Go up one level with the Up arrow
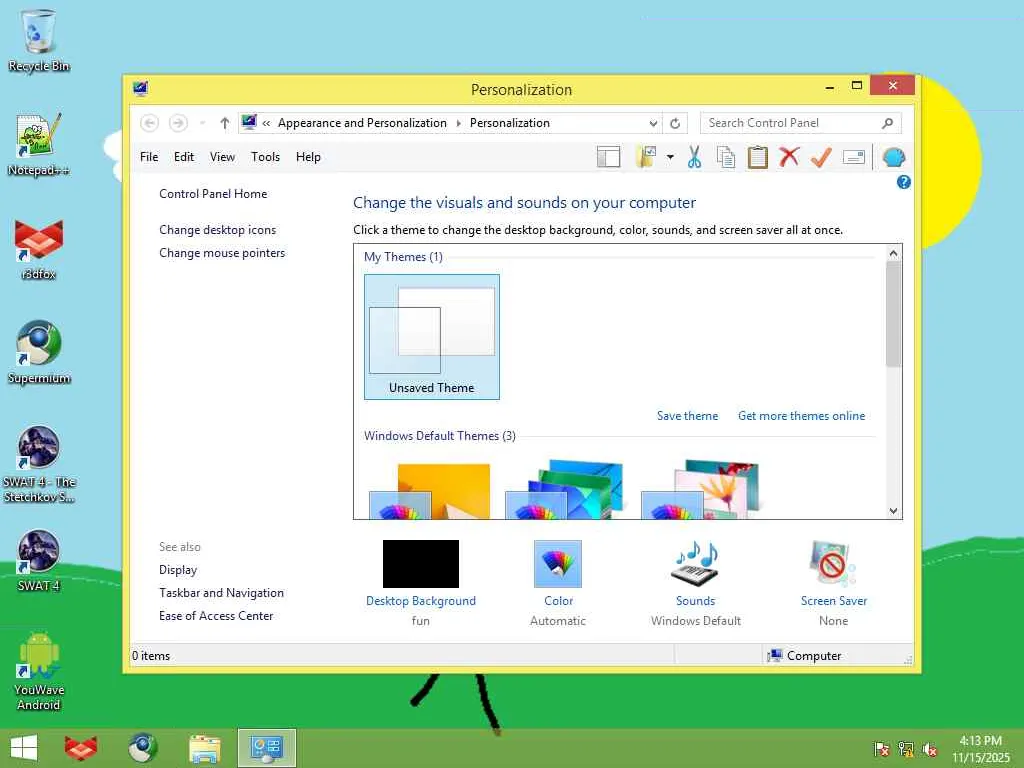Viewport: 1024px width, 768px height. click(x=225, y=123)
